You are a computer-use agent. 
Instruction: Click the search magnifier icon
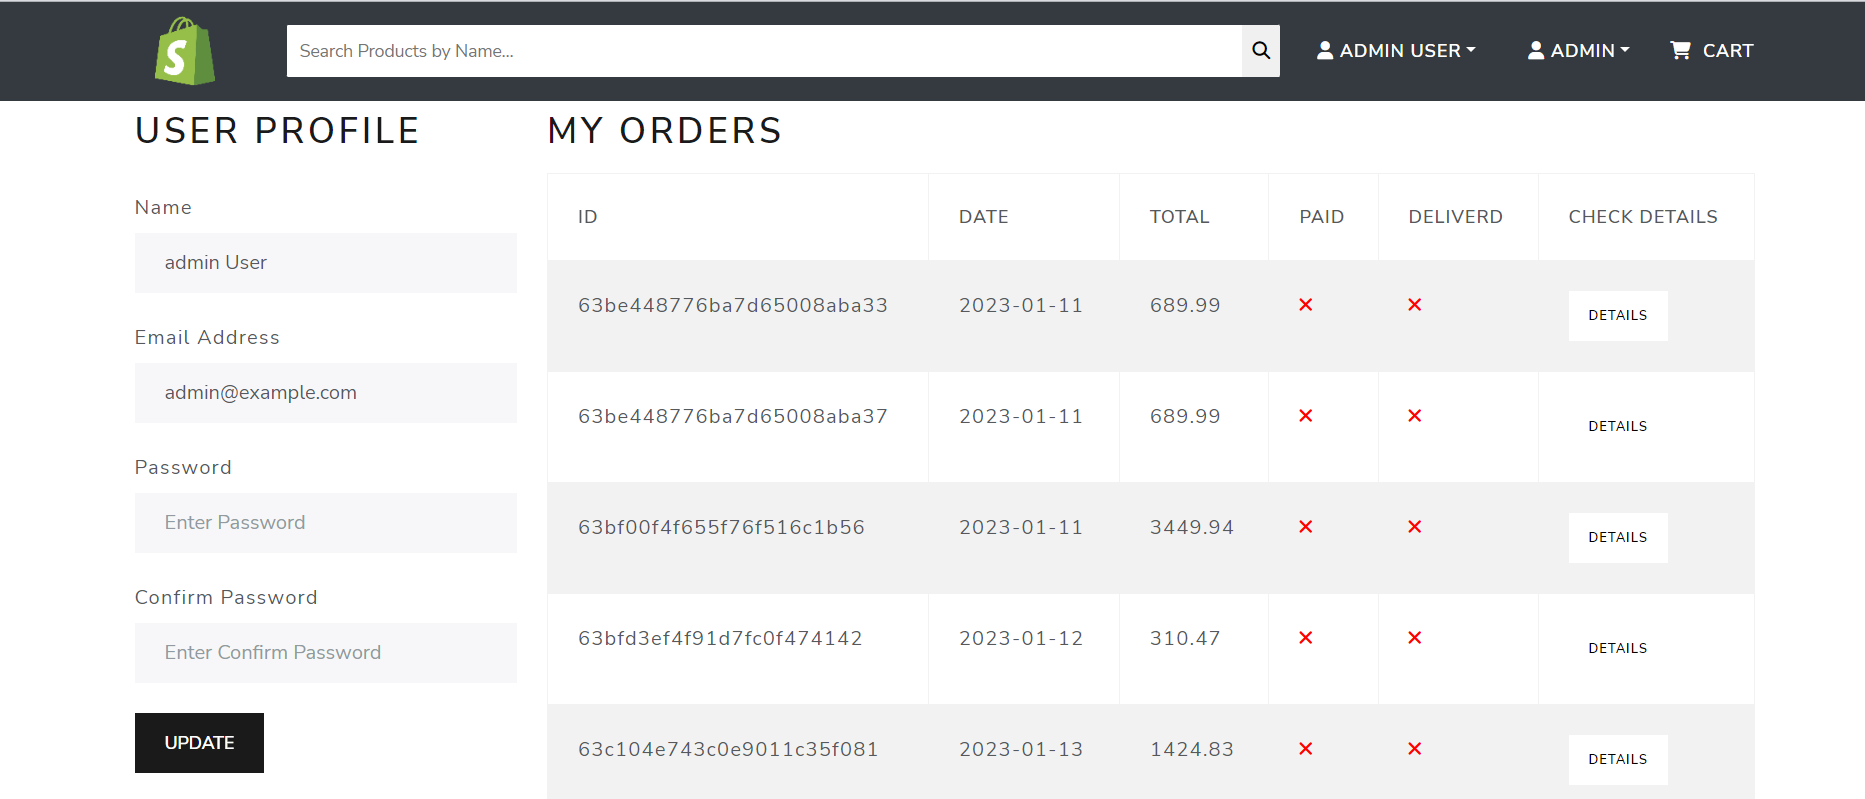pyautogui.click(x=1260, y=50)
